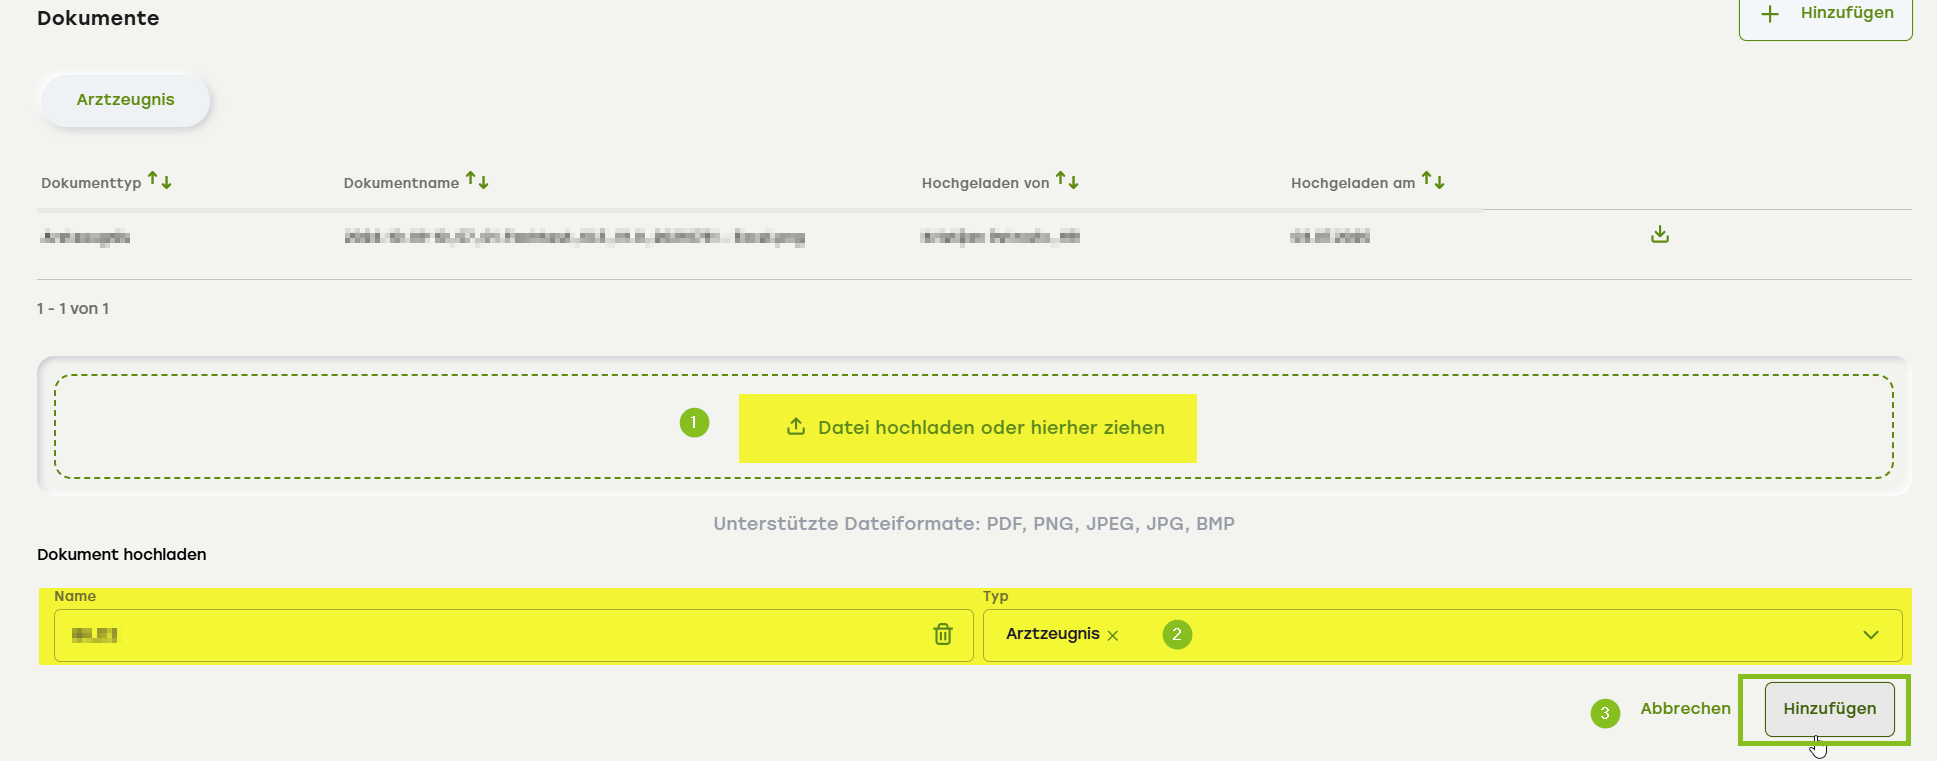The height and width of the screenshot is (761, 1937).
Task: Sort table by Dokumenttyp column arrows
Action: tap(160, 181)
